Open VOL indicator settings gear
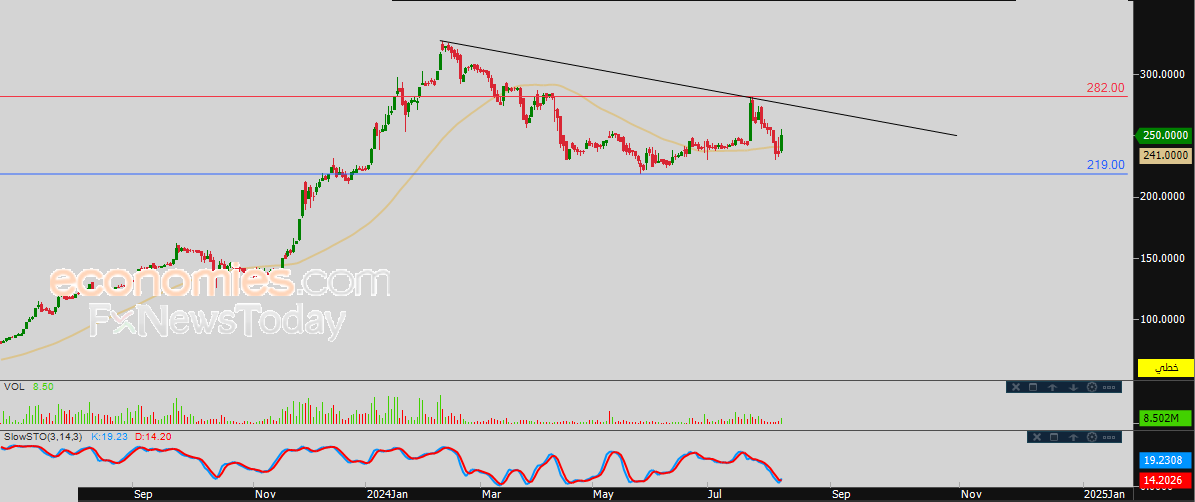This screenshot has height=502, width=1195. [1091, 387]
